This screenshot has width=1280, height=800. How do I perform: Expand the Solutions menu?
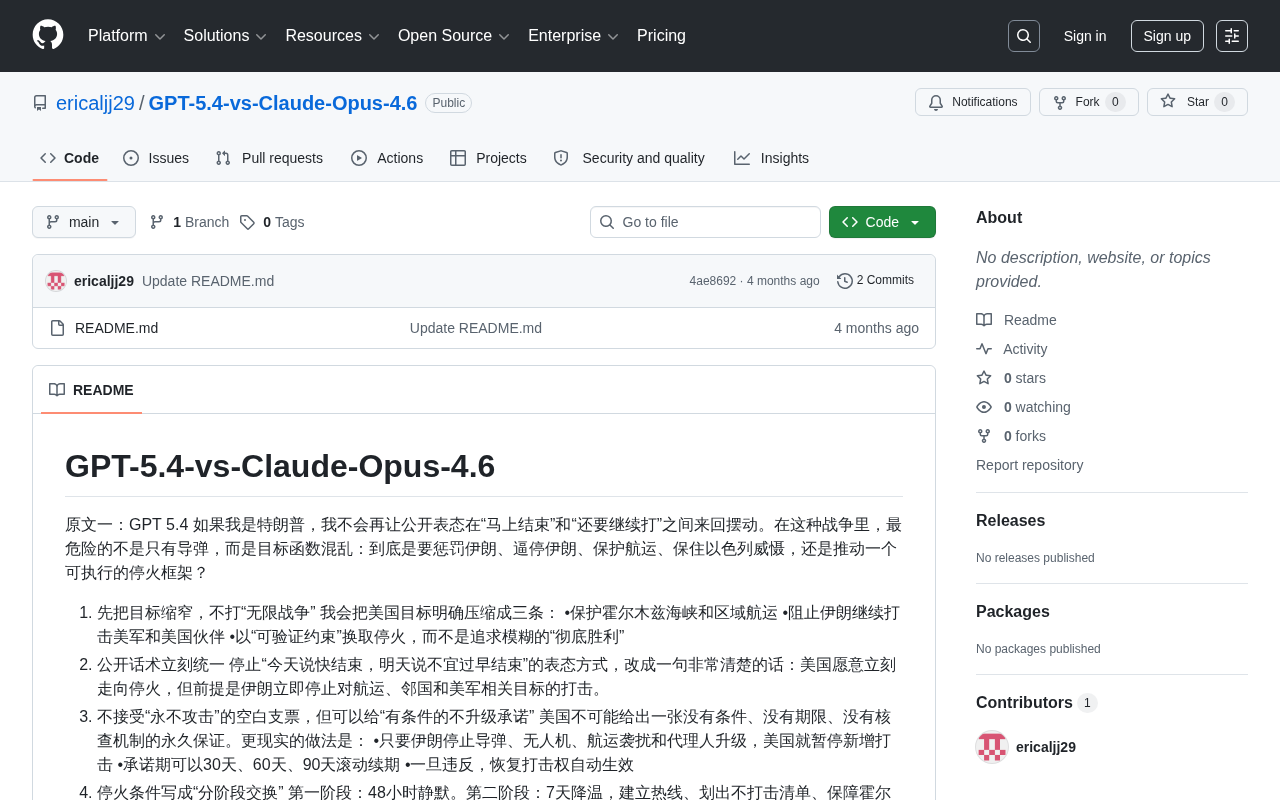[225, 36]
